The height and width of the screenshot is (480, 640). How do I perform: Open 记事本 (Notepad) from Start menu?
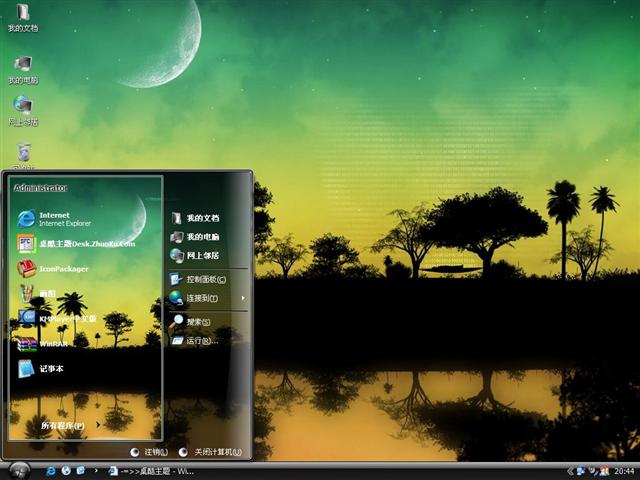(x=50, y=368)
